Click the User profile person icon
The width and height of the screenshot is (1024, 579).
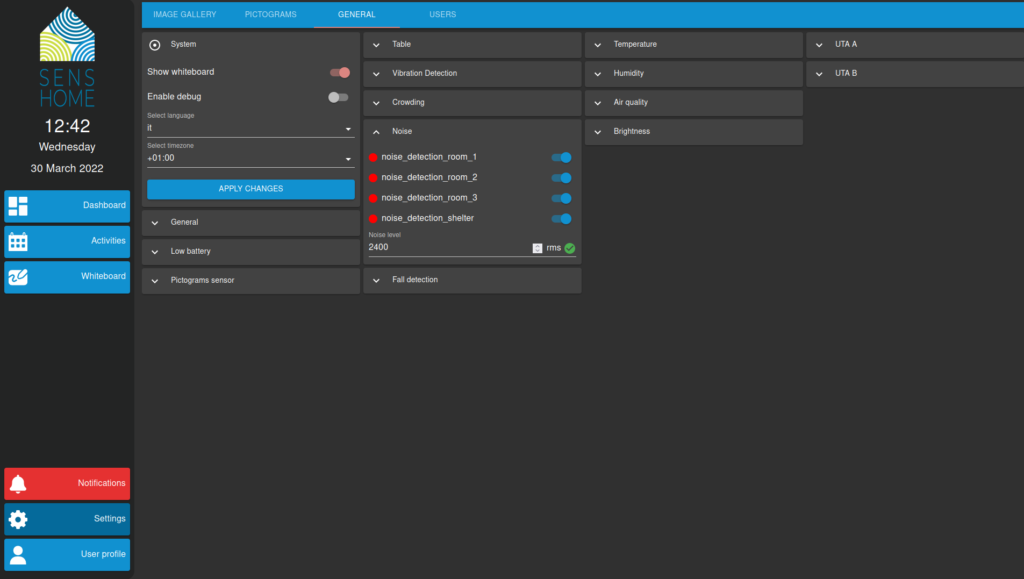(18, 554)
